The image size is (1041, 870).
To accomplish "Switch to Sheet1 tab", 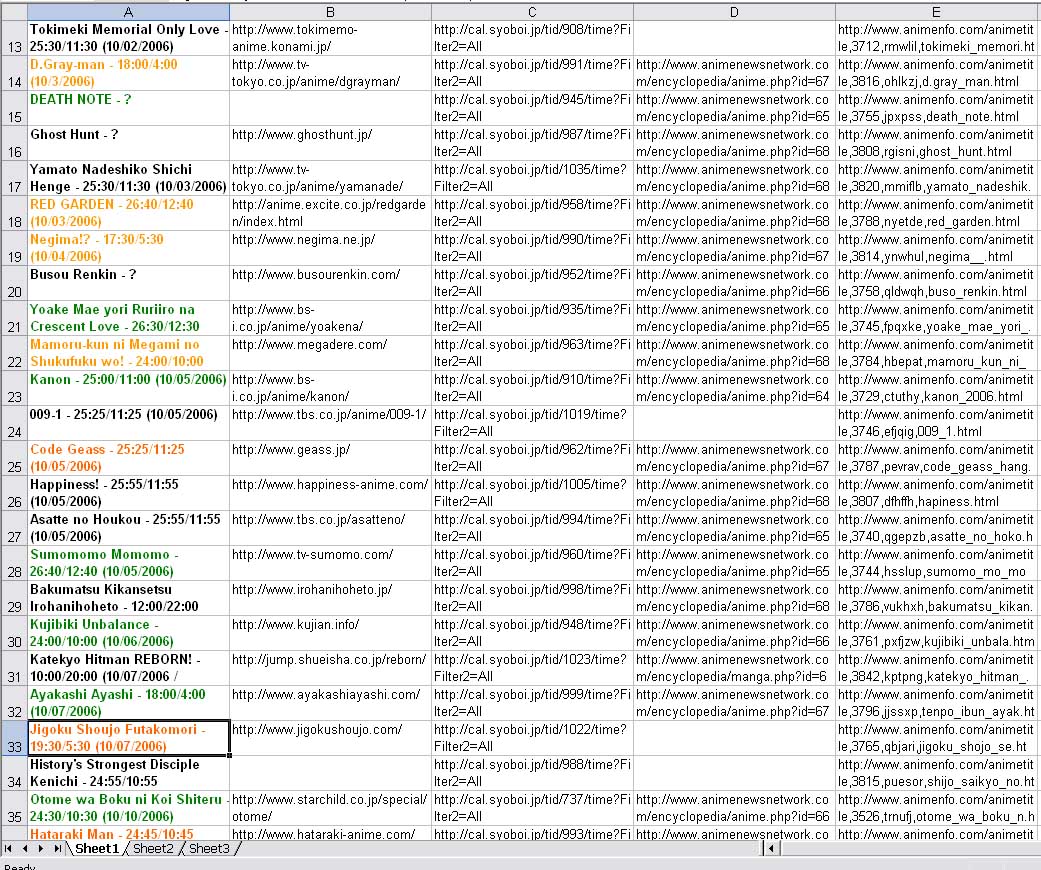I will tap(97, 848).
